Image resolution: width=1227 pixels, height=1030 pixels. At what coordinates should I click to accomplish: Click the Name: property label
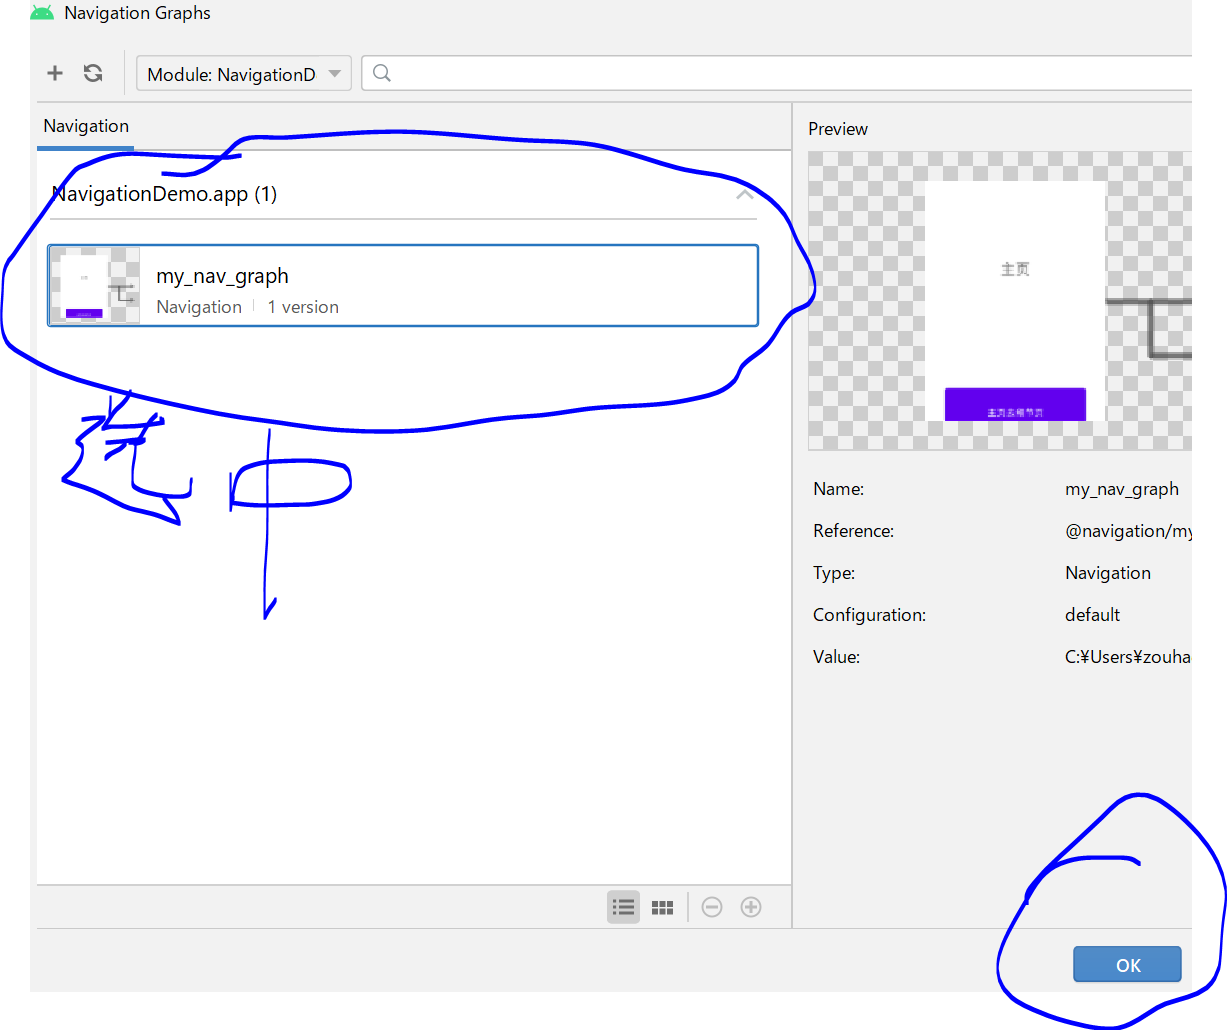coord(839,489)
